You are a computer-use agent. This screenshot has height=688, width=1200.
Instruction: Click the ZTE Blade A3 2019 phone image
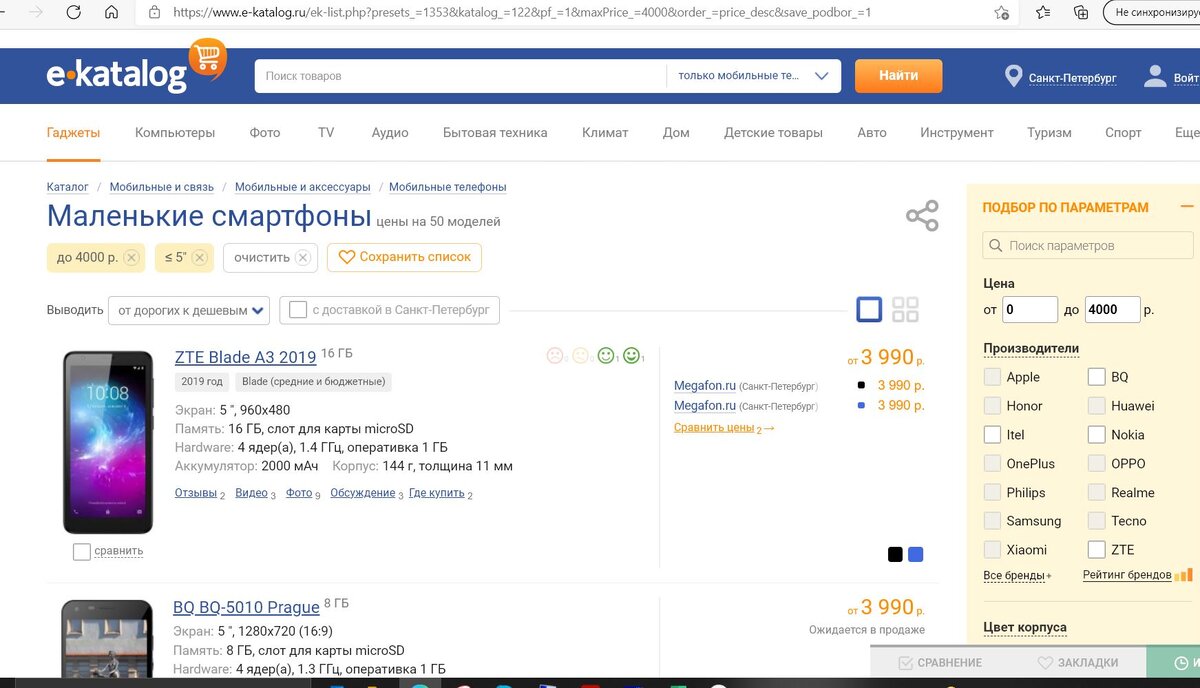[108, 442]
